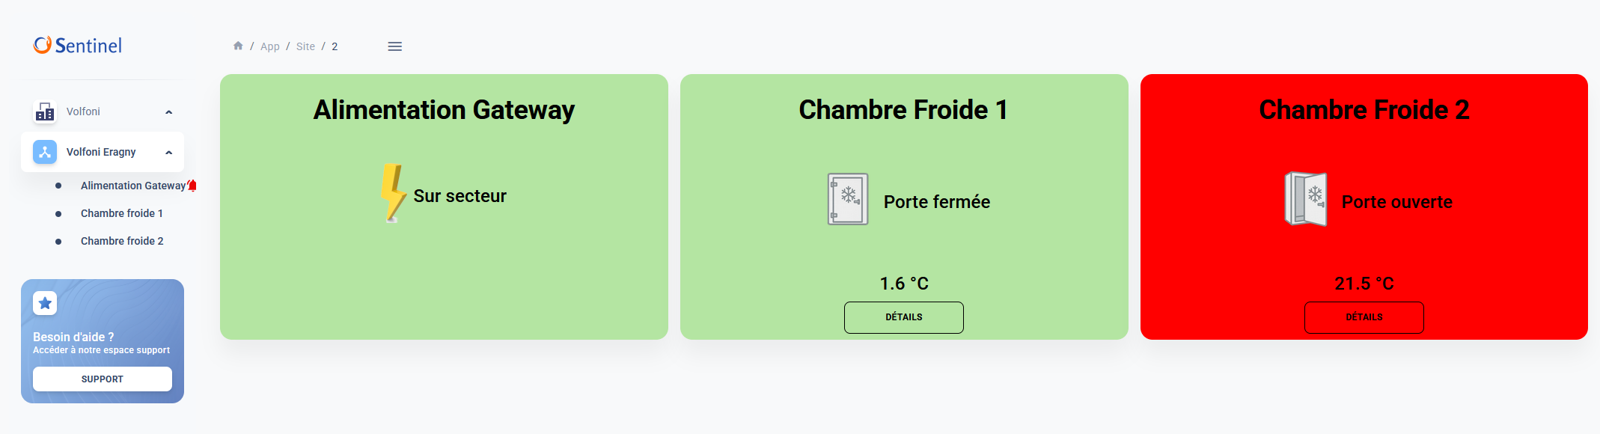Open Détails for Chambre Froide 1
Screen dimensions: 1600x434
tap(903, 317)
